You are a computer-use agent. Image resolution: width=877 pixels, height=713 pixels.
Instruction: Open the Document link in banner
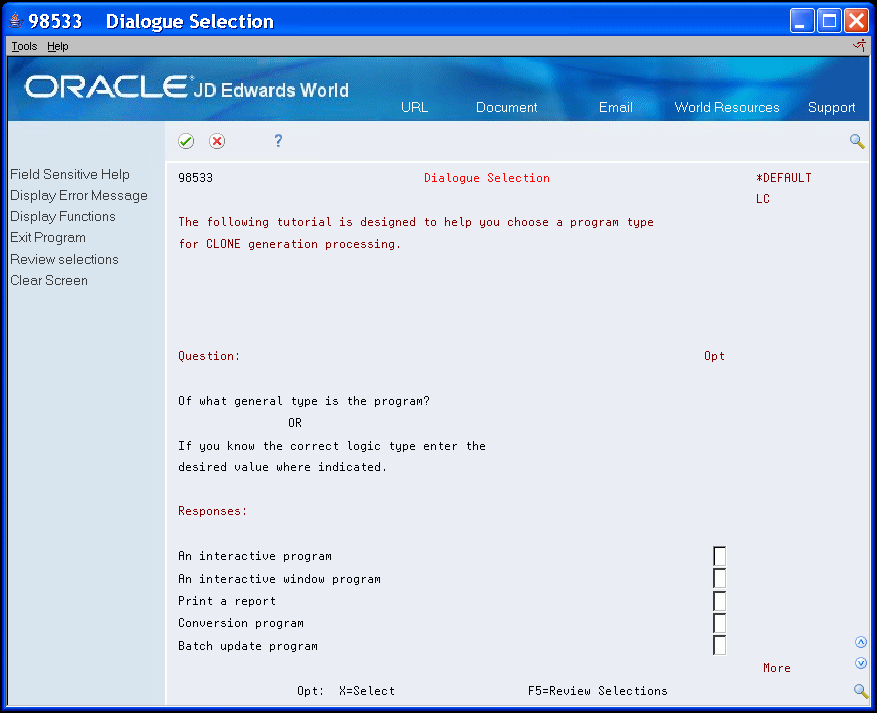506,107
